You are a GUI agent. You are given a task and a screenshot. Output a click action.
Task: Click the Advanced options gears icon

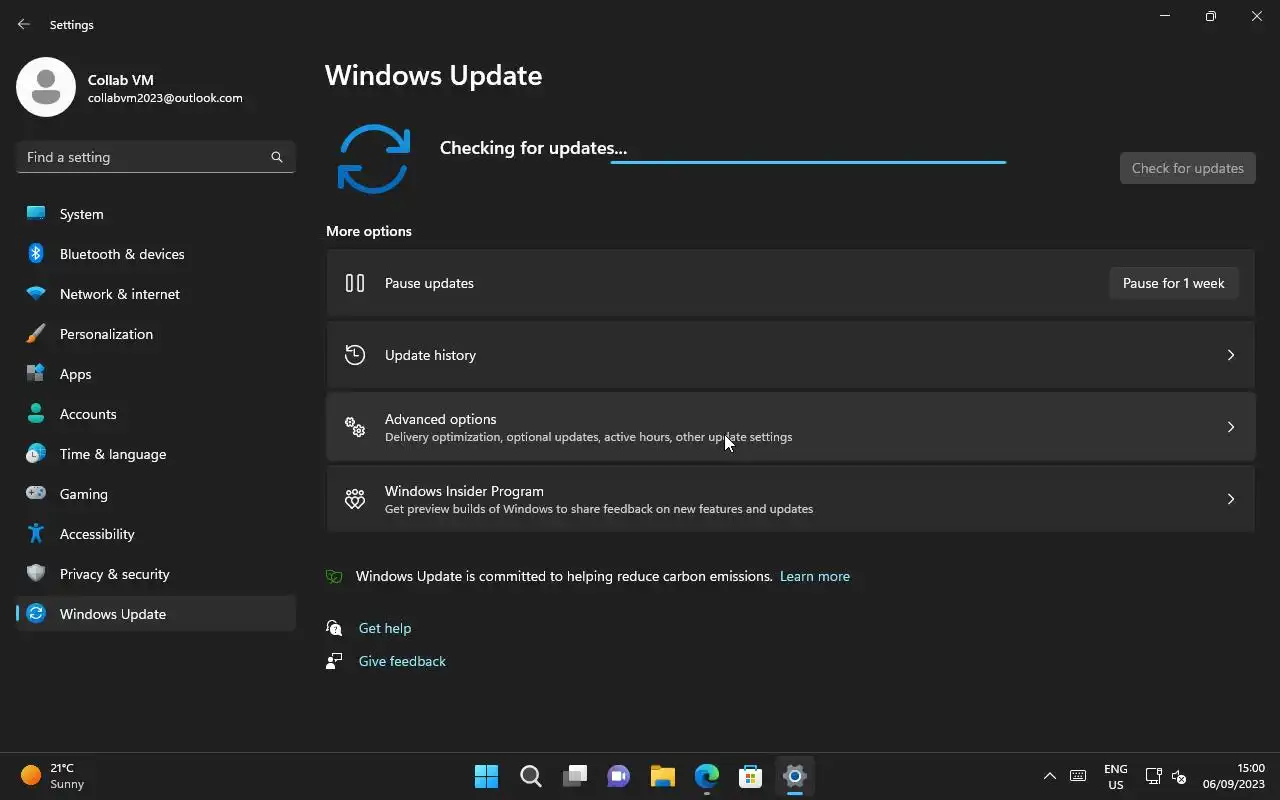pyautogui.click(x=355, y=427)
